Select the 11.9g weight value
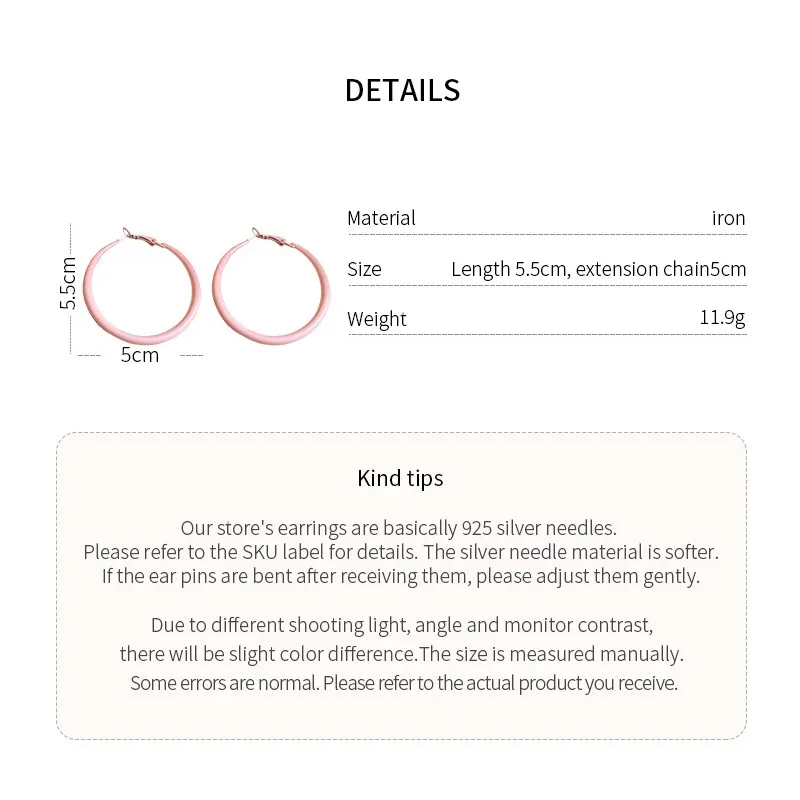800x800 pixels. pyautogui.click(x=722, y=318)
